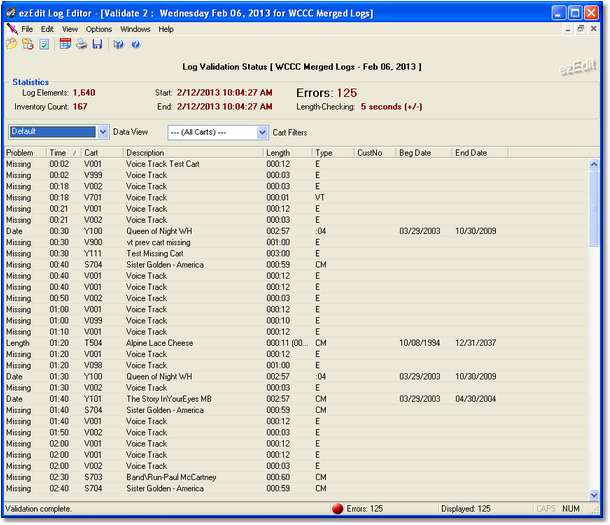
Task: Select the Sister Golden - America row at 00:40
Action: [296, 265]
